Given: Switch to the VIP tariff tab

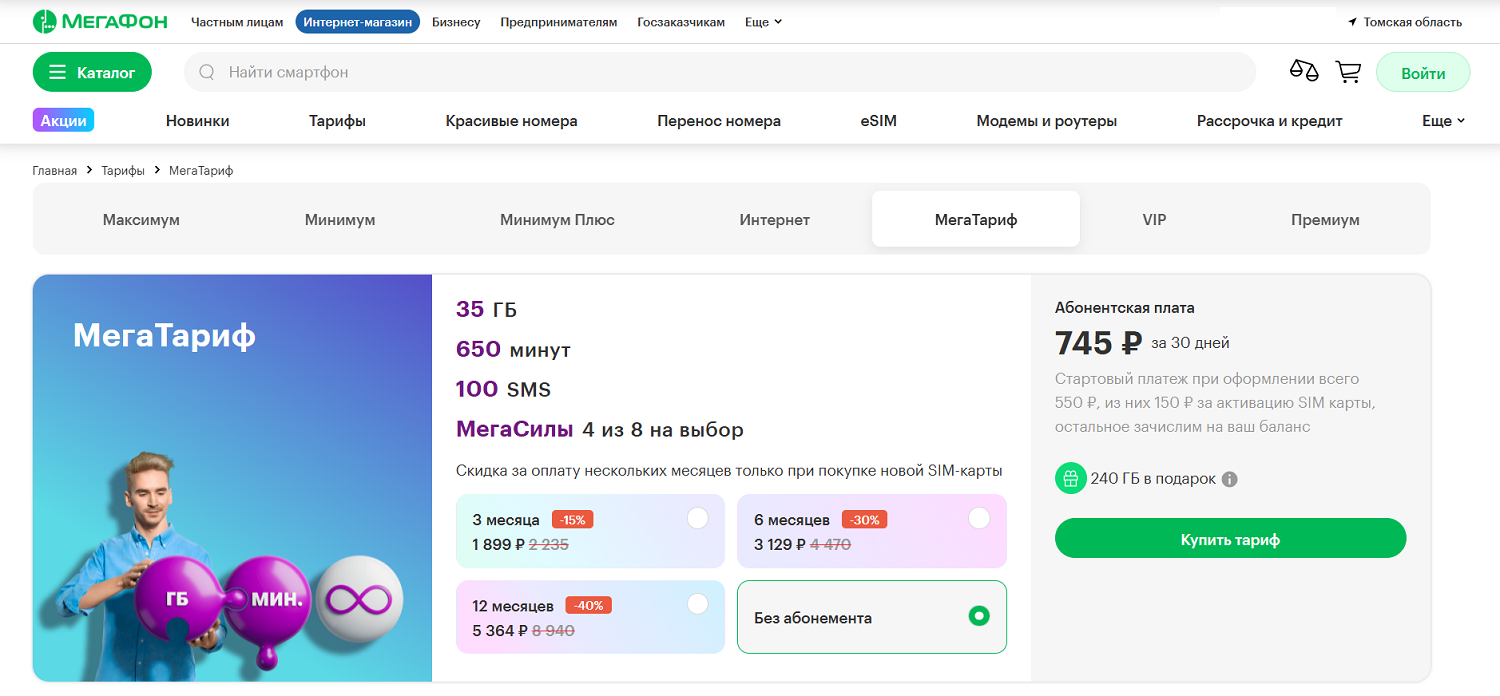Looking at the screenshot, I should pos(1154,219).
